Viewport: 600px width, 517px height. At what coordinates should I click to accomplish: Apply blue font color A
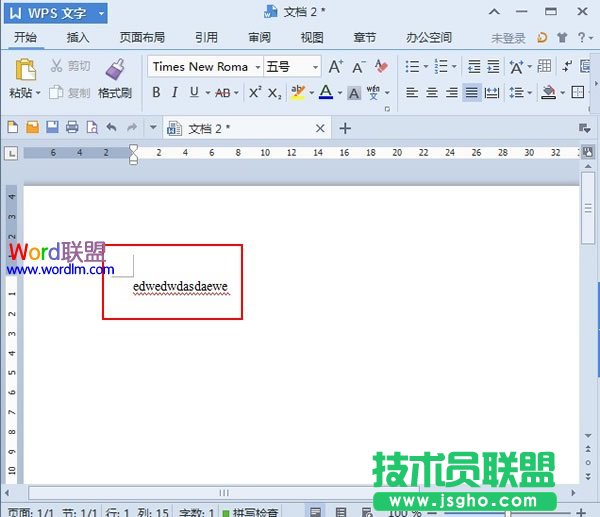(326, 92)
